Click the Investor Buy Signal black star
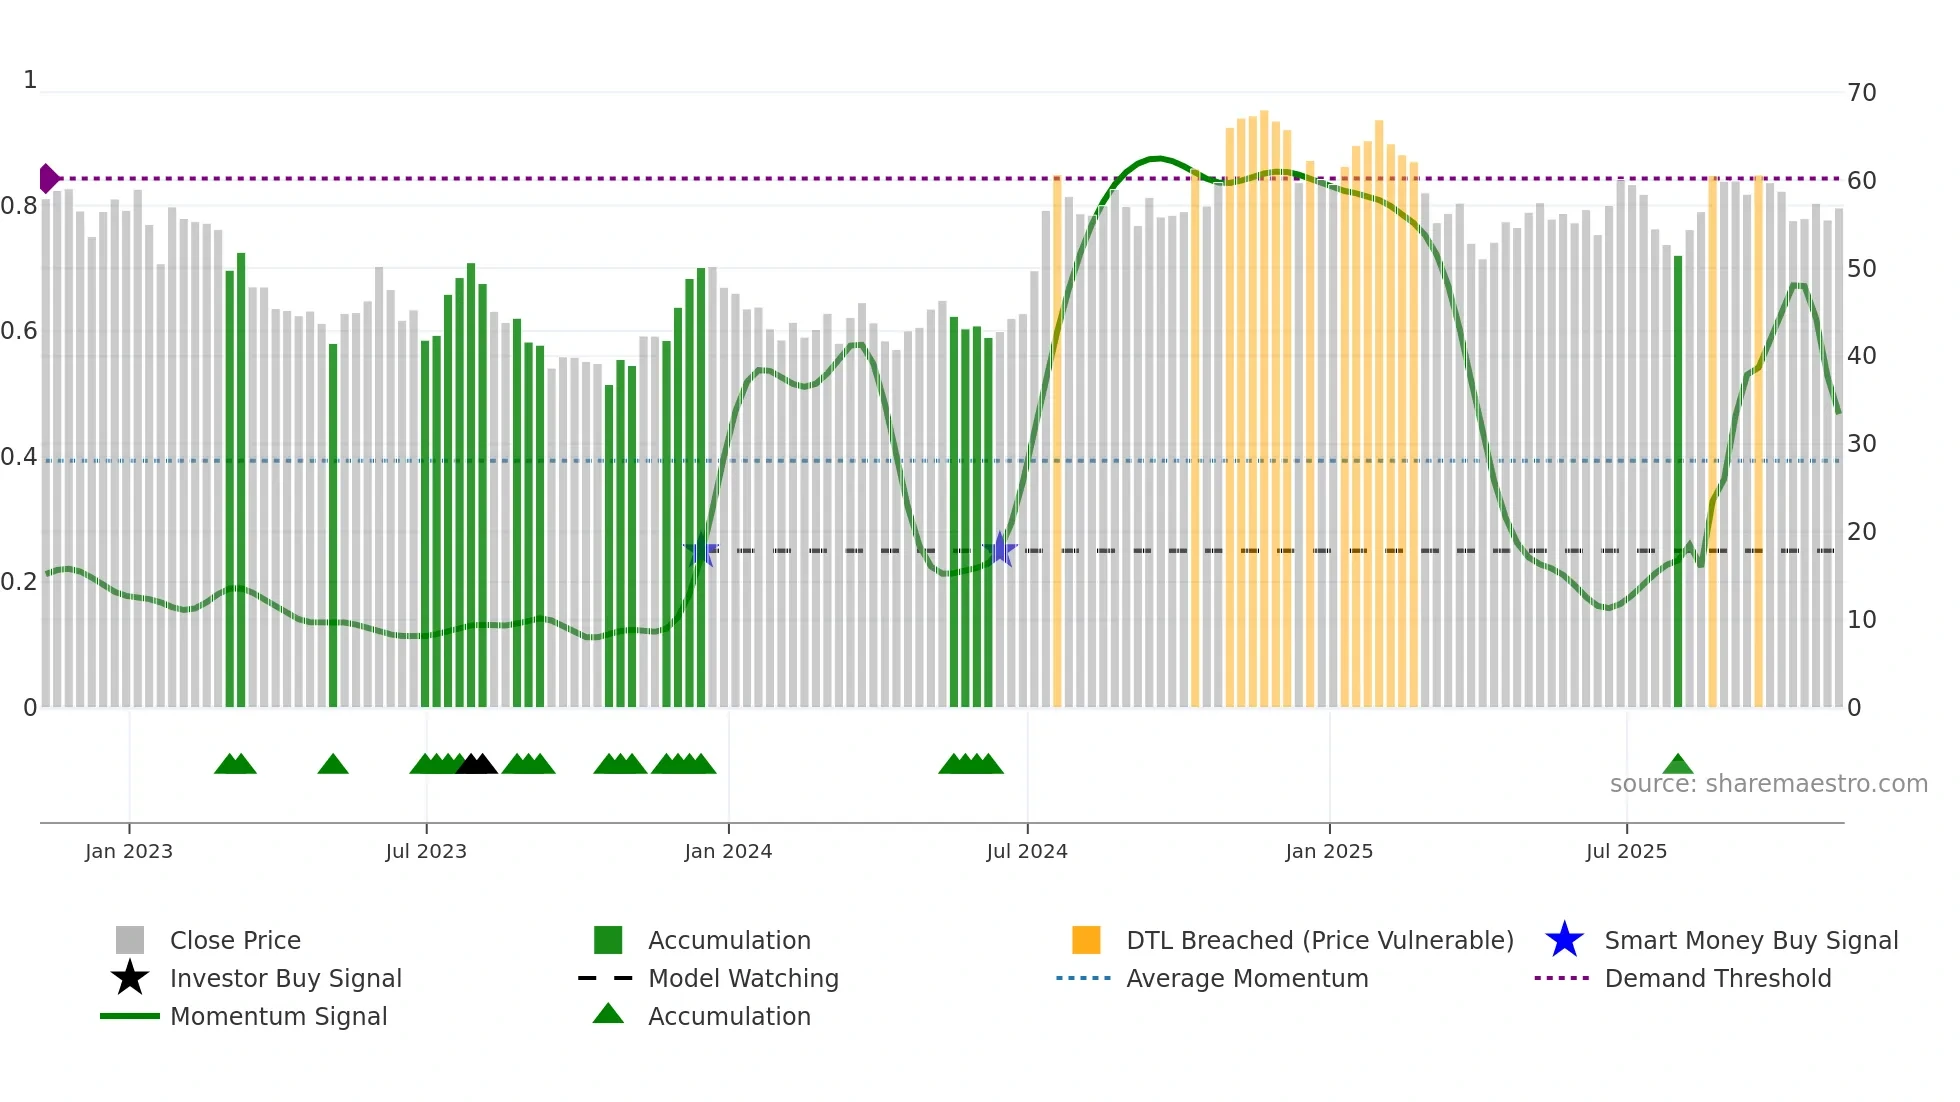Image resolution: width=1960 pixels, height=1102 pixels. point(130,978)
